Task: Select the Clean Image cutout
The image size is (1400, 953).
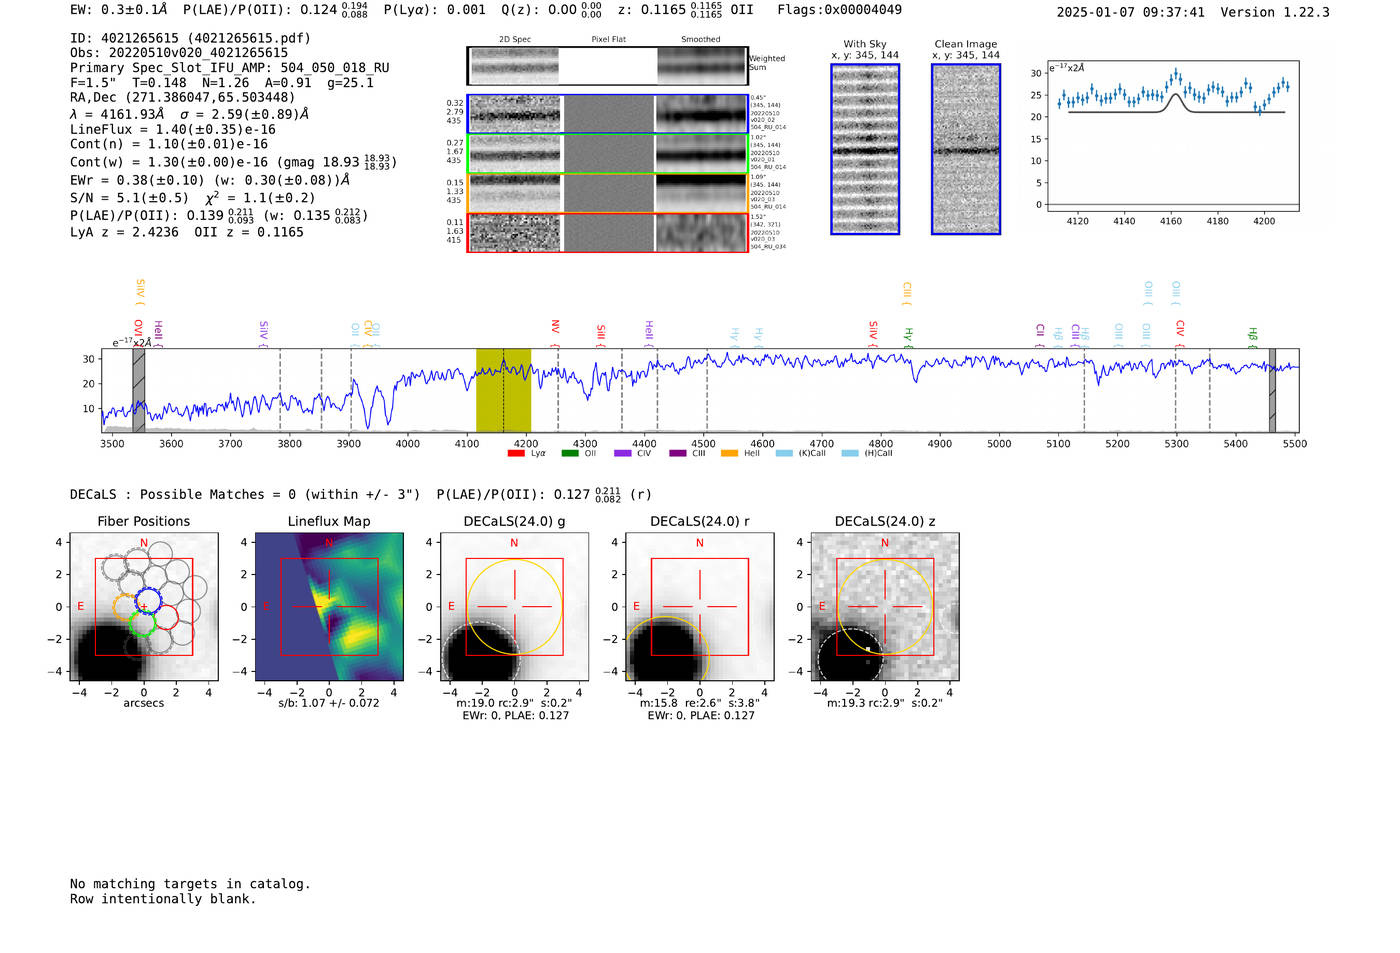Action: click(x=966, y=149)
